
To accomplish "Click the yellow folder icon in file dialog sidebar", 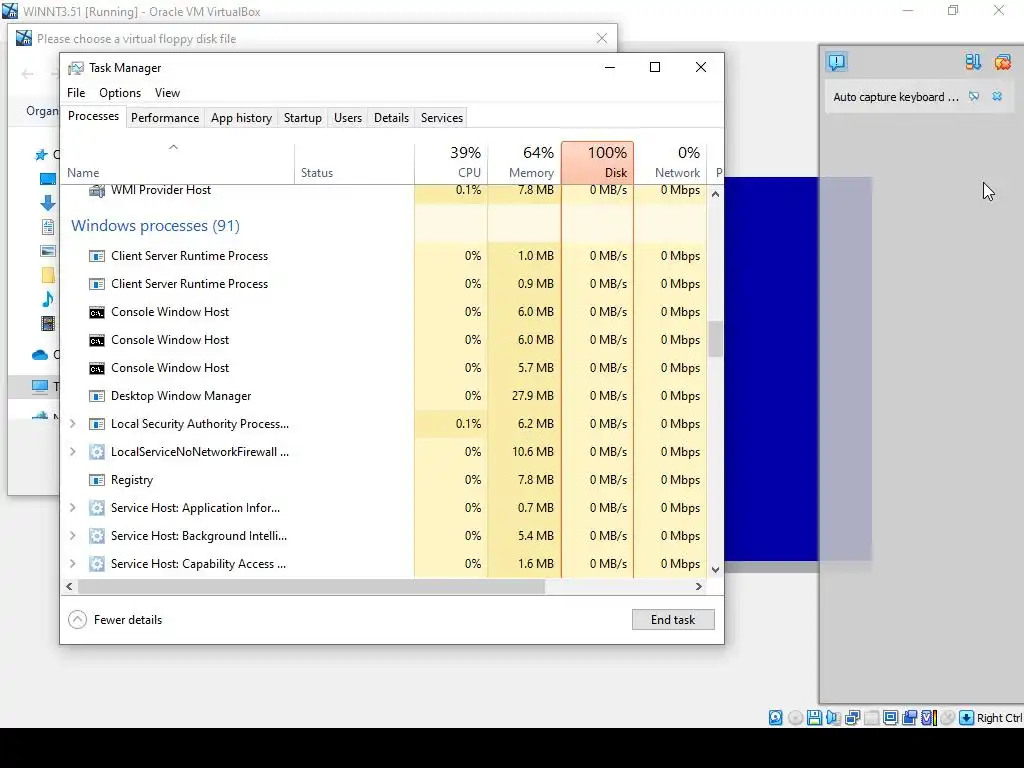I will point(48,275).
